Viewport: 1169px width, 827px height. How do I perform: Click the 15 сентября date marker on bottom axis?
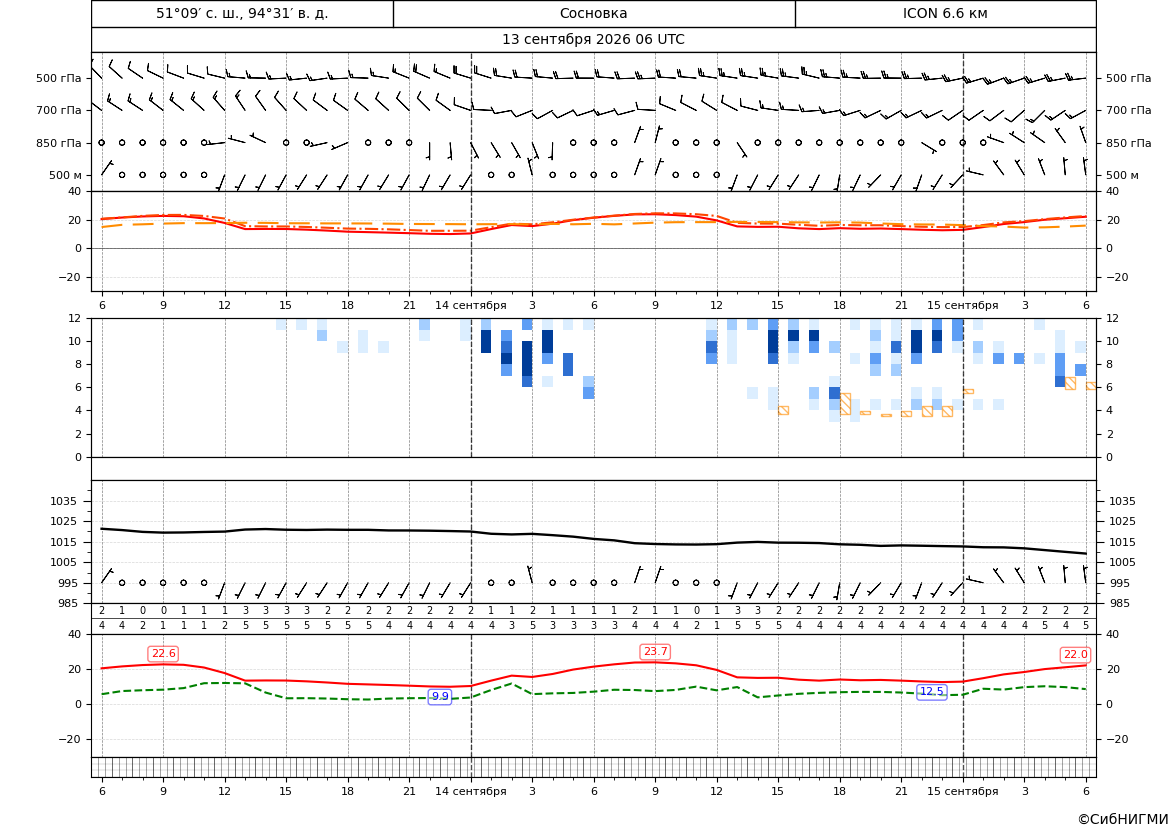pyautogui.click(x=962, y=791)
